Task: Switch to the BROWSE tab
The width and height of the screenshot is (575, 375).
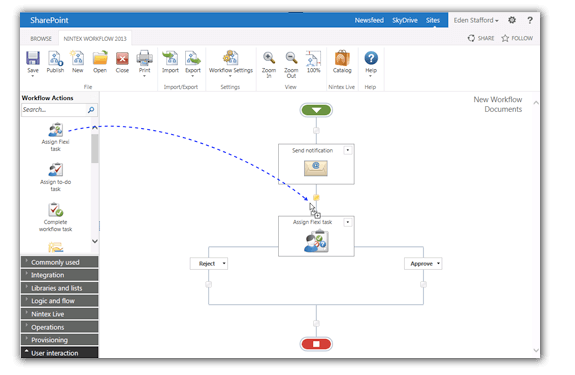Action: click(x=41, y=38)
